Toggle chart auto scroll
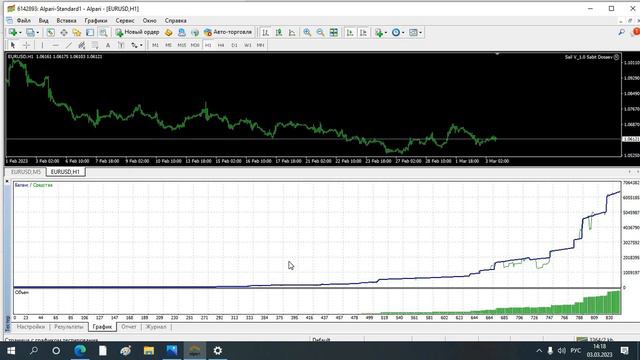 pos(350,33)
